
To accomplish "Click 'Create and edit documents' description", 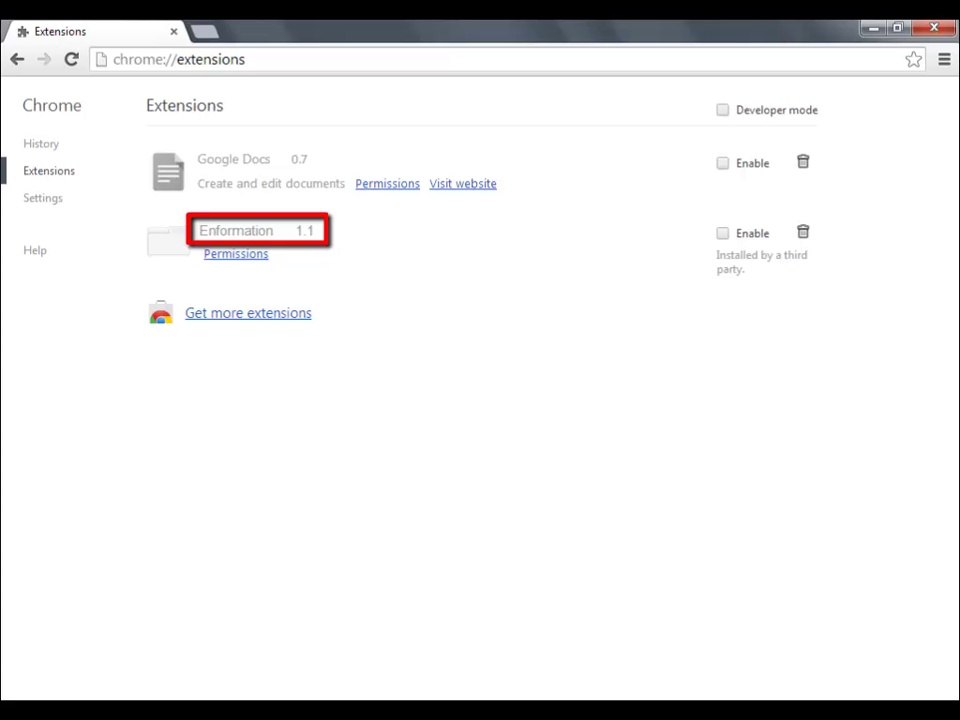I will click(271, 184).
